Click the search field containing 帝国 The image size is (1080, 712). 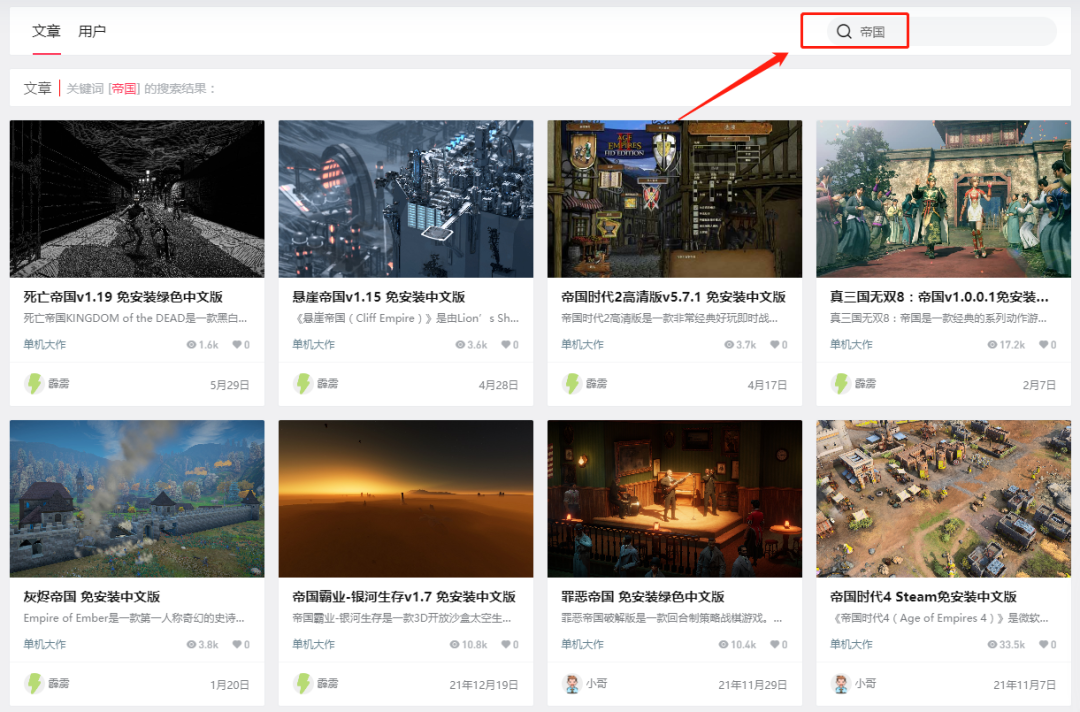tap(942, 31)
